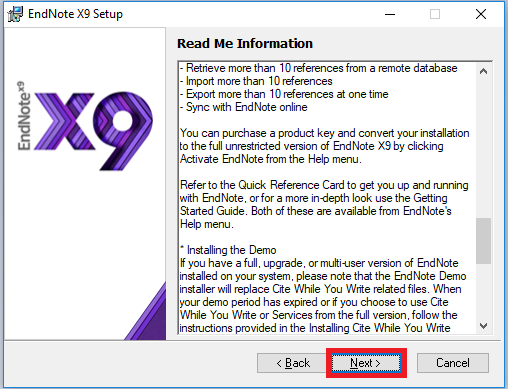
Task: Click 'Export more than 10 references at one time'
Action: pos(284,94)
